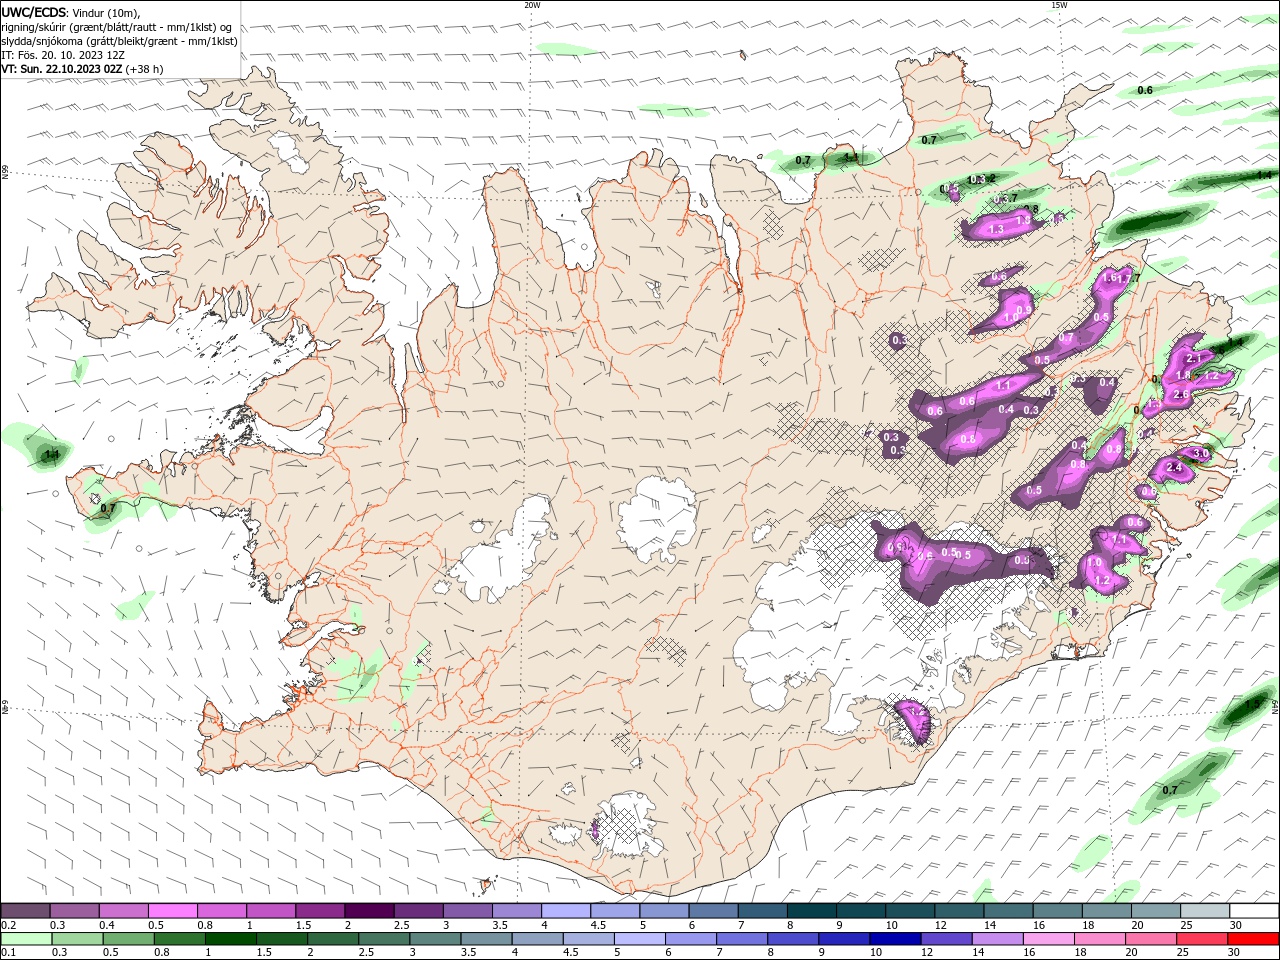Screen dimensions: 1280x960
Task: Pick the snow legend swatch starting at 0.8
Action: click(222, 911)
